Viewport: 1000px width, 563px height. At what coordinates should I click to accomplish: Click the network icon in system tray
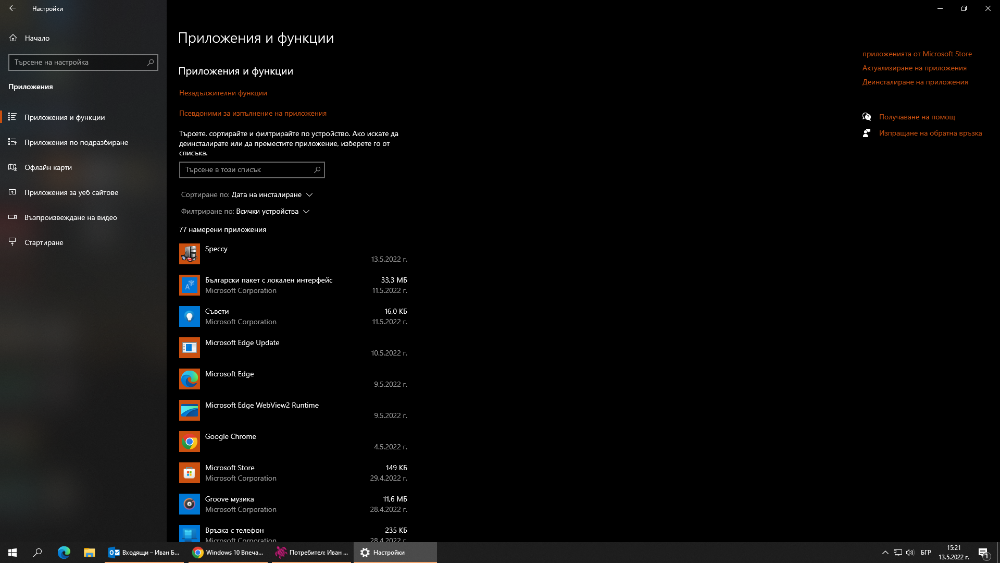(897, 552)
